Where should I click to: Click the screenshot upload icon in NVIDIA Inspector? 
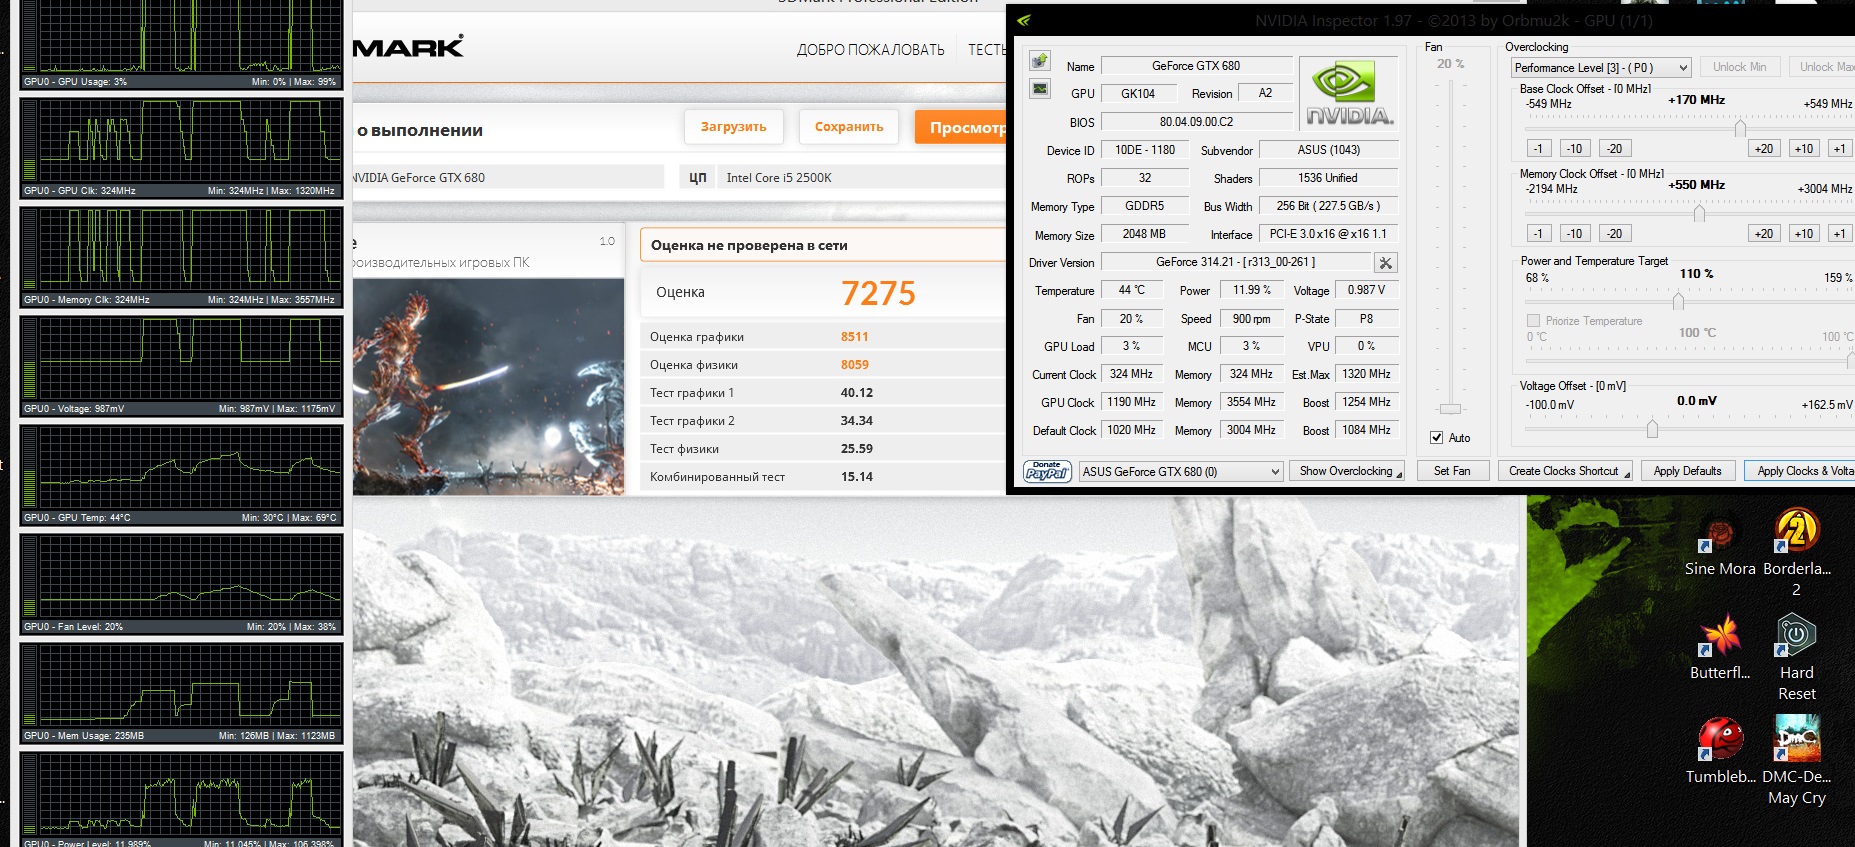click(x=1040, y=61)
